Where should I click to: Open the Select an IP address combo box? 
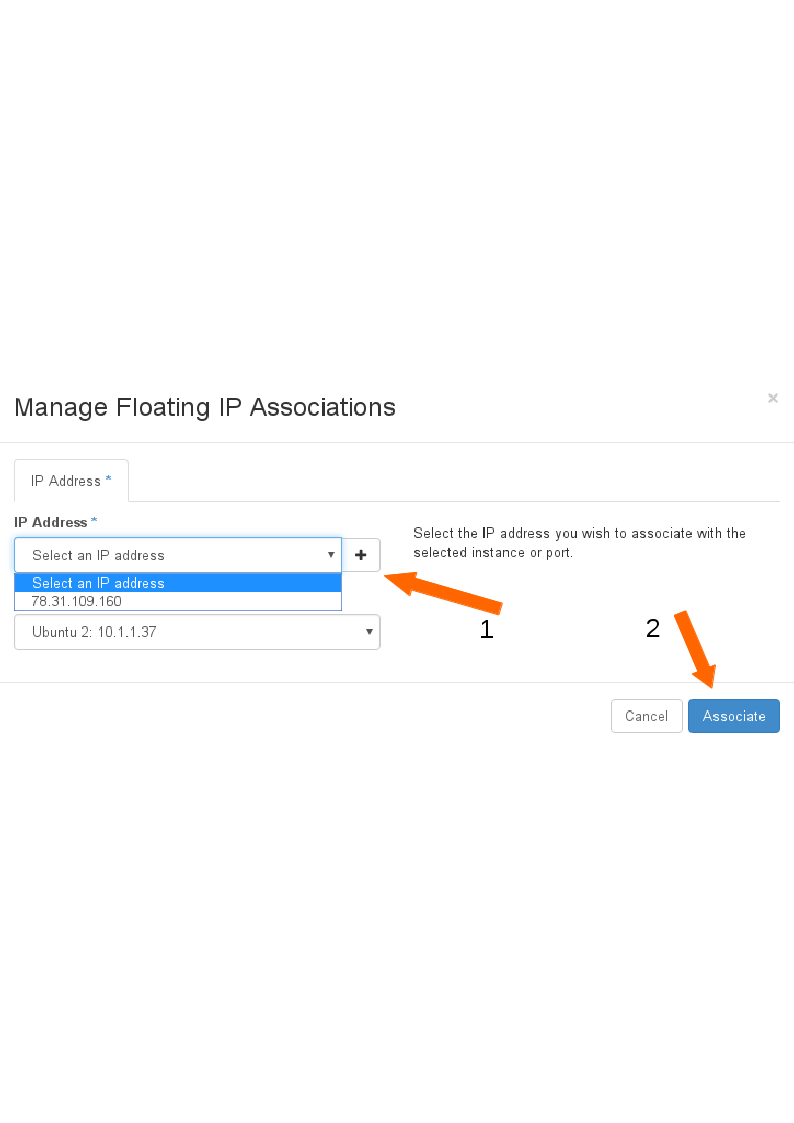click(178, 555)
